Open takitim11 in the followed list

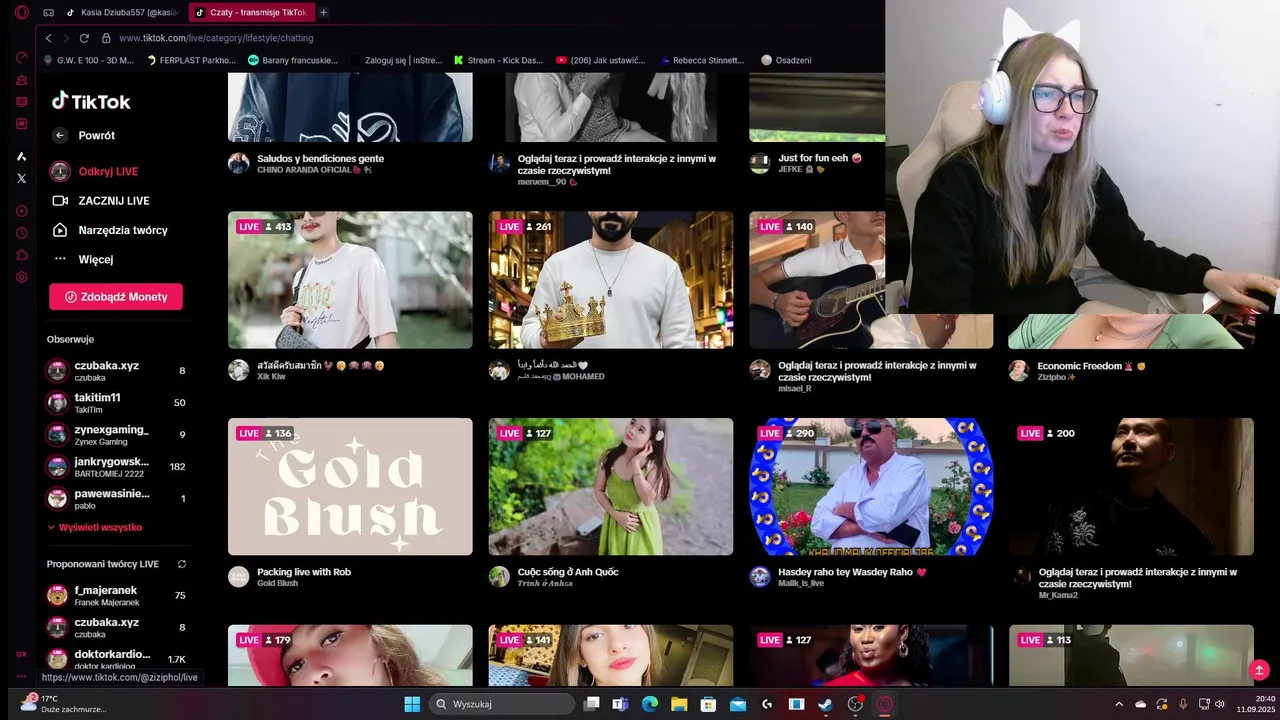click(x=116, y=402)
